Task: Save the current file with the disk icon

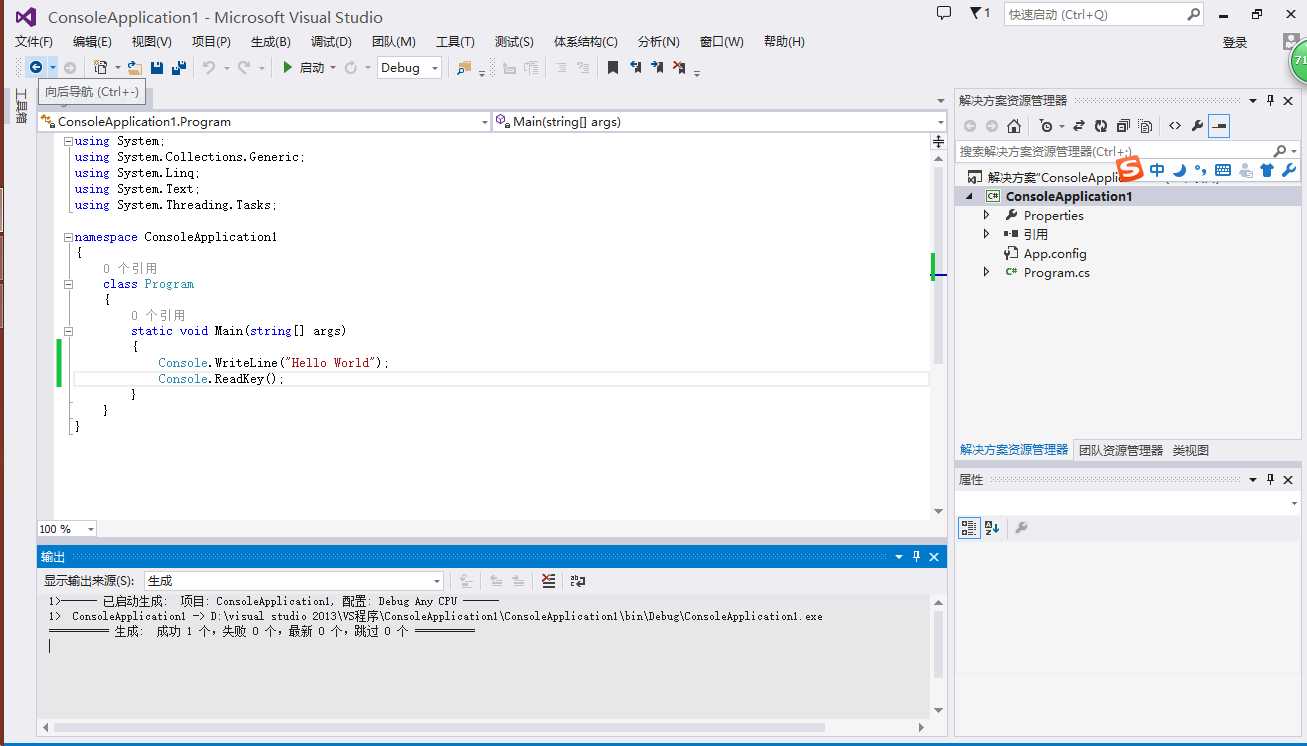Action: pos(157,68)
